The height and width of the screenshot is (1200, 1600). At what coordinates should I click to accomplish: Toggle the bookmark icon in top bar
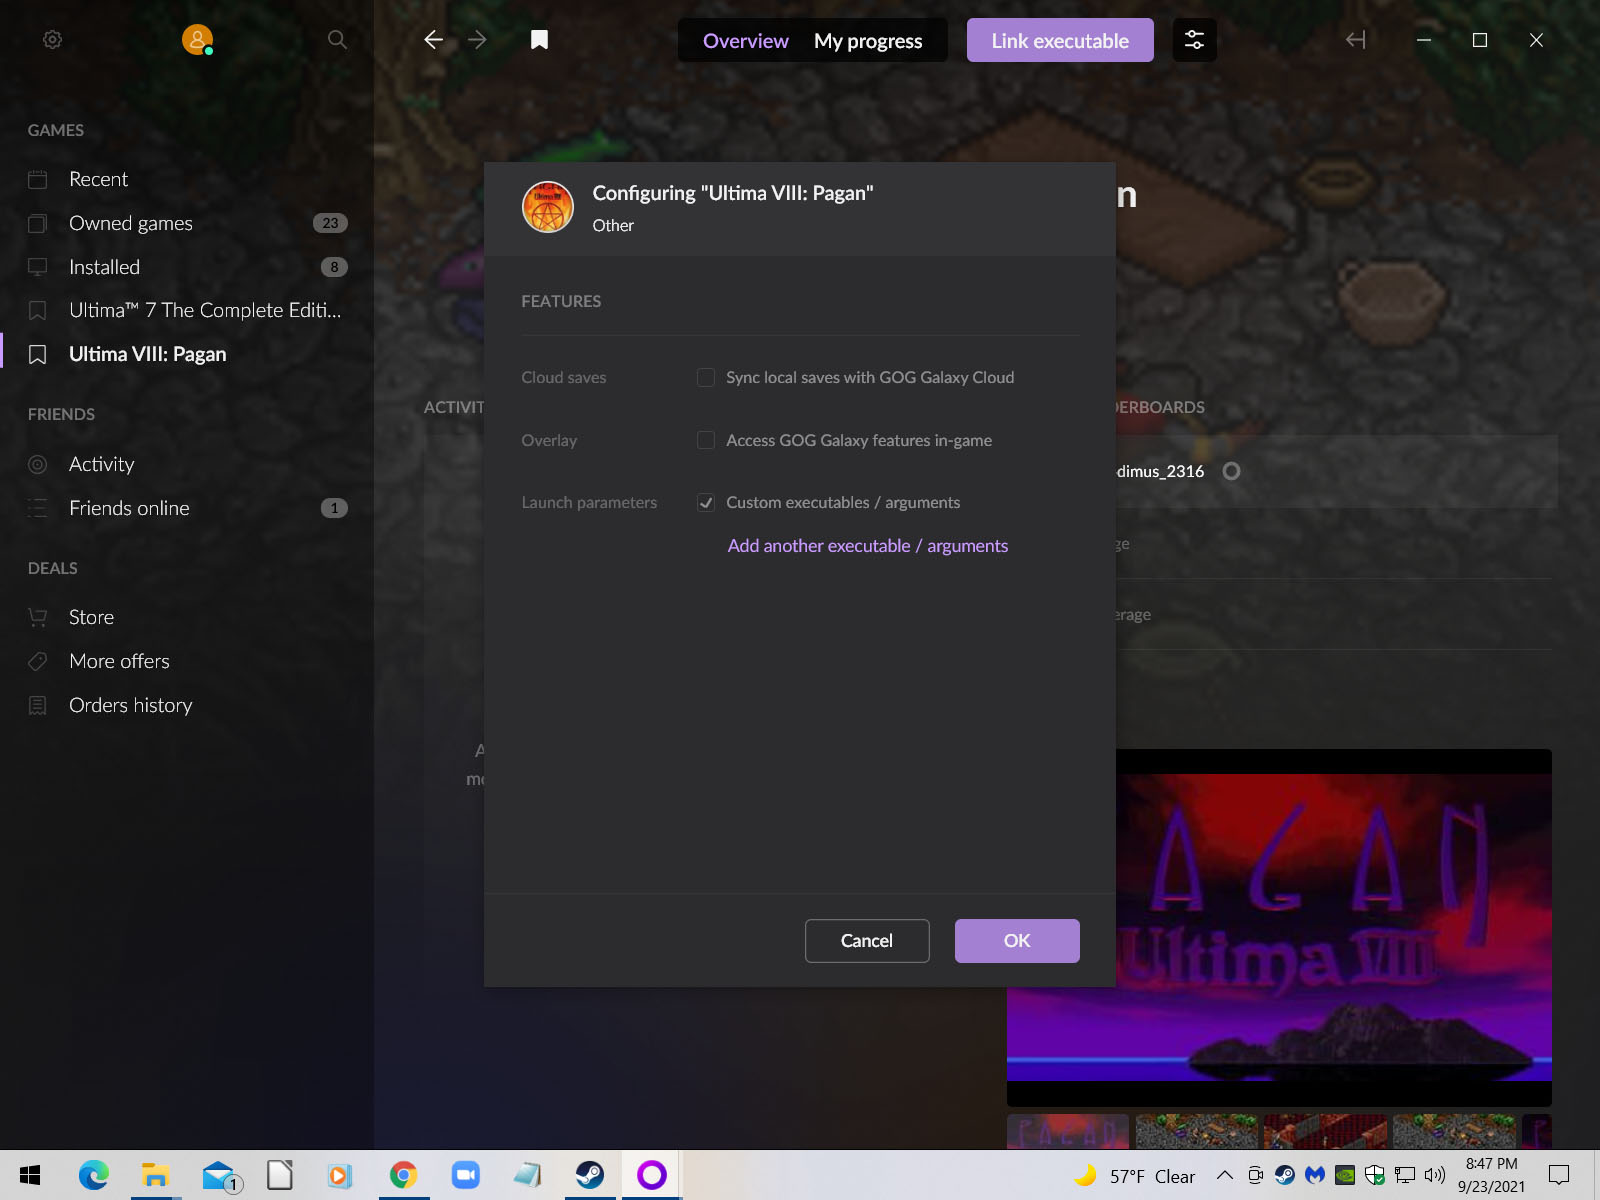coord(539,40)
